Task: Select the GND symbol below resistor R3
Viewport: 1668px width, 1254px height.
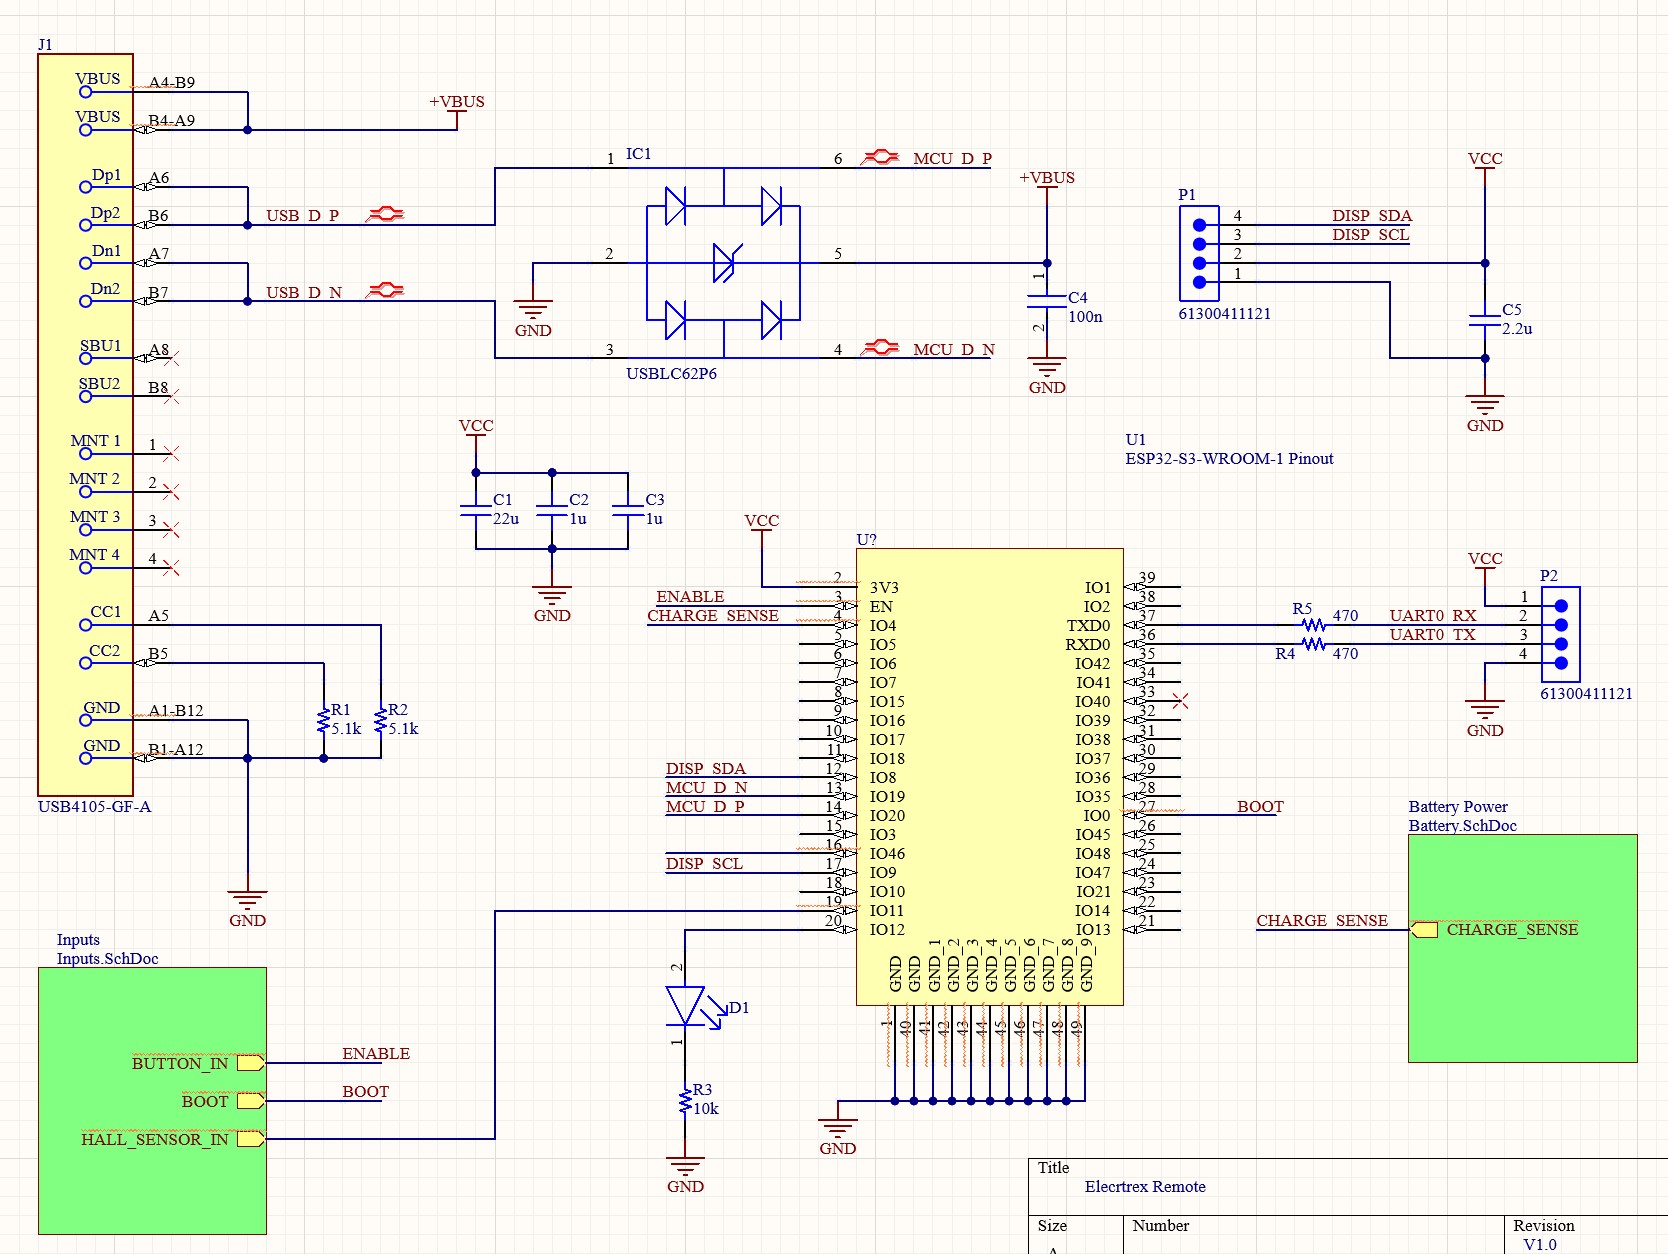Action: click(x=685, y=1176)
